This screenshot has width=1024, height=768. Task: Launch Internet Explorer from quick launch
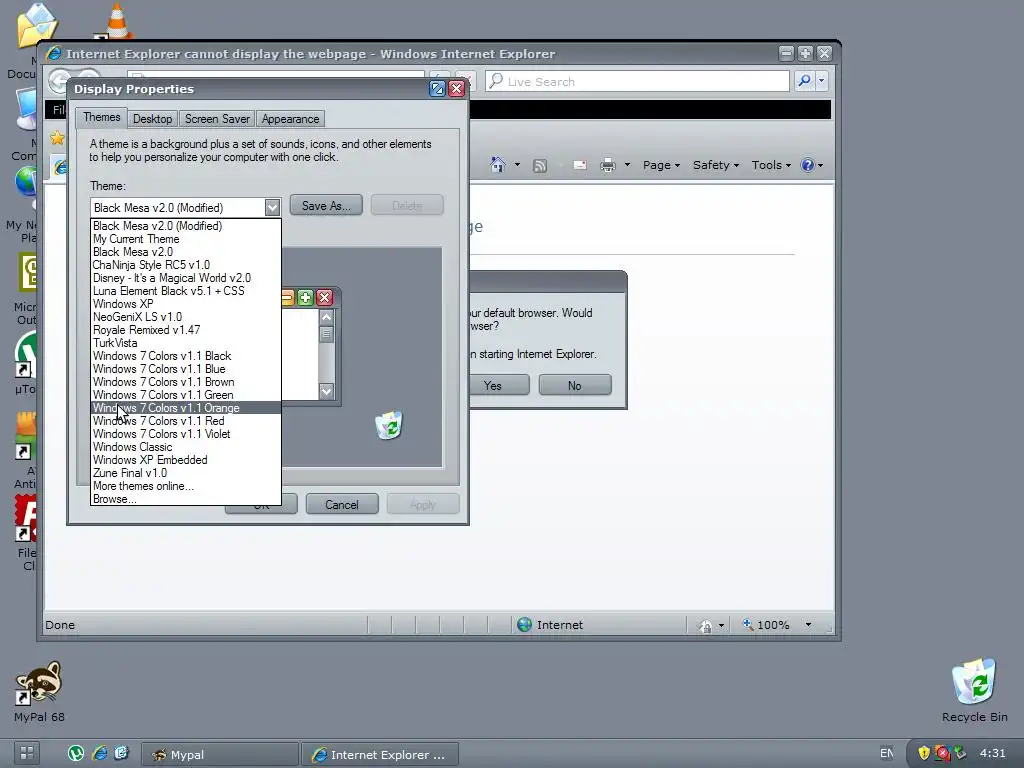[99, 753]
